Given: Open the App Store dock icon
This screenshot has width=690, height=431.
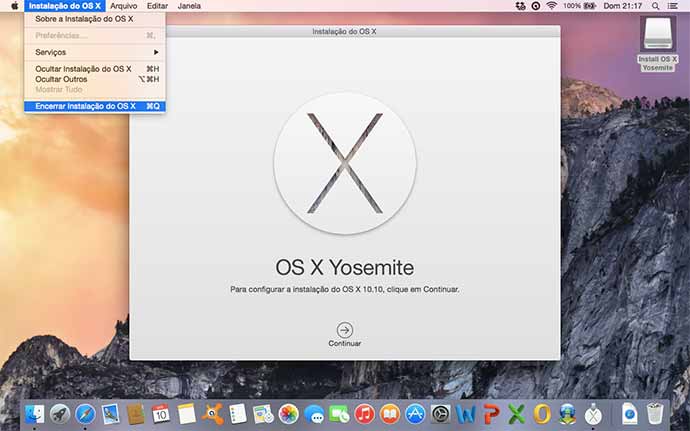Looking at the screenshot, I should (x=415, y=413).
